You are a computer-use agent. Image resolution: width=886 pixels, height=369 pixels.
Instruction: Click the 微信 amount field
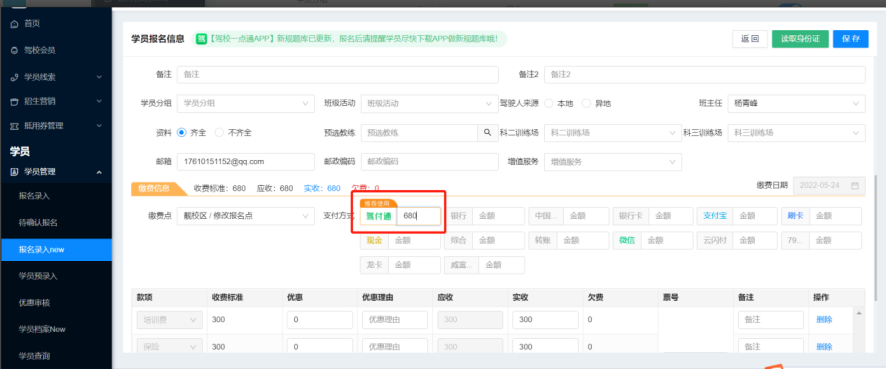(667, 240)
